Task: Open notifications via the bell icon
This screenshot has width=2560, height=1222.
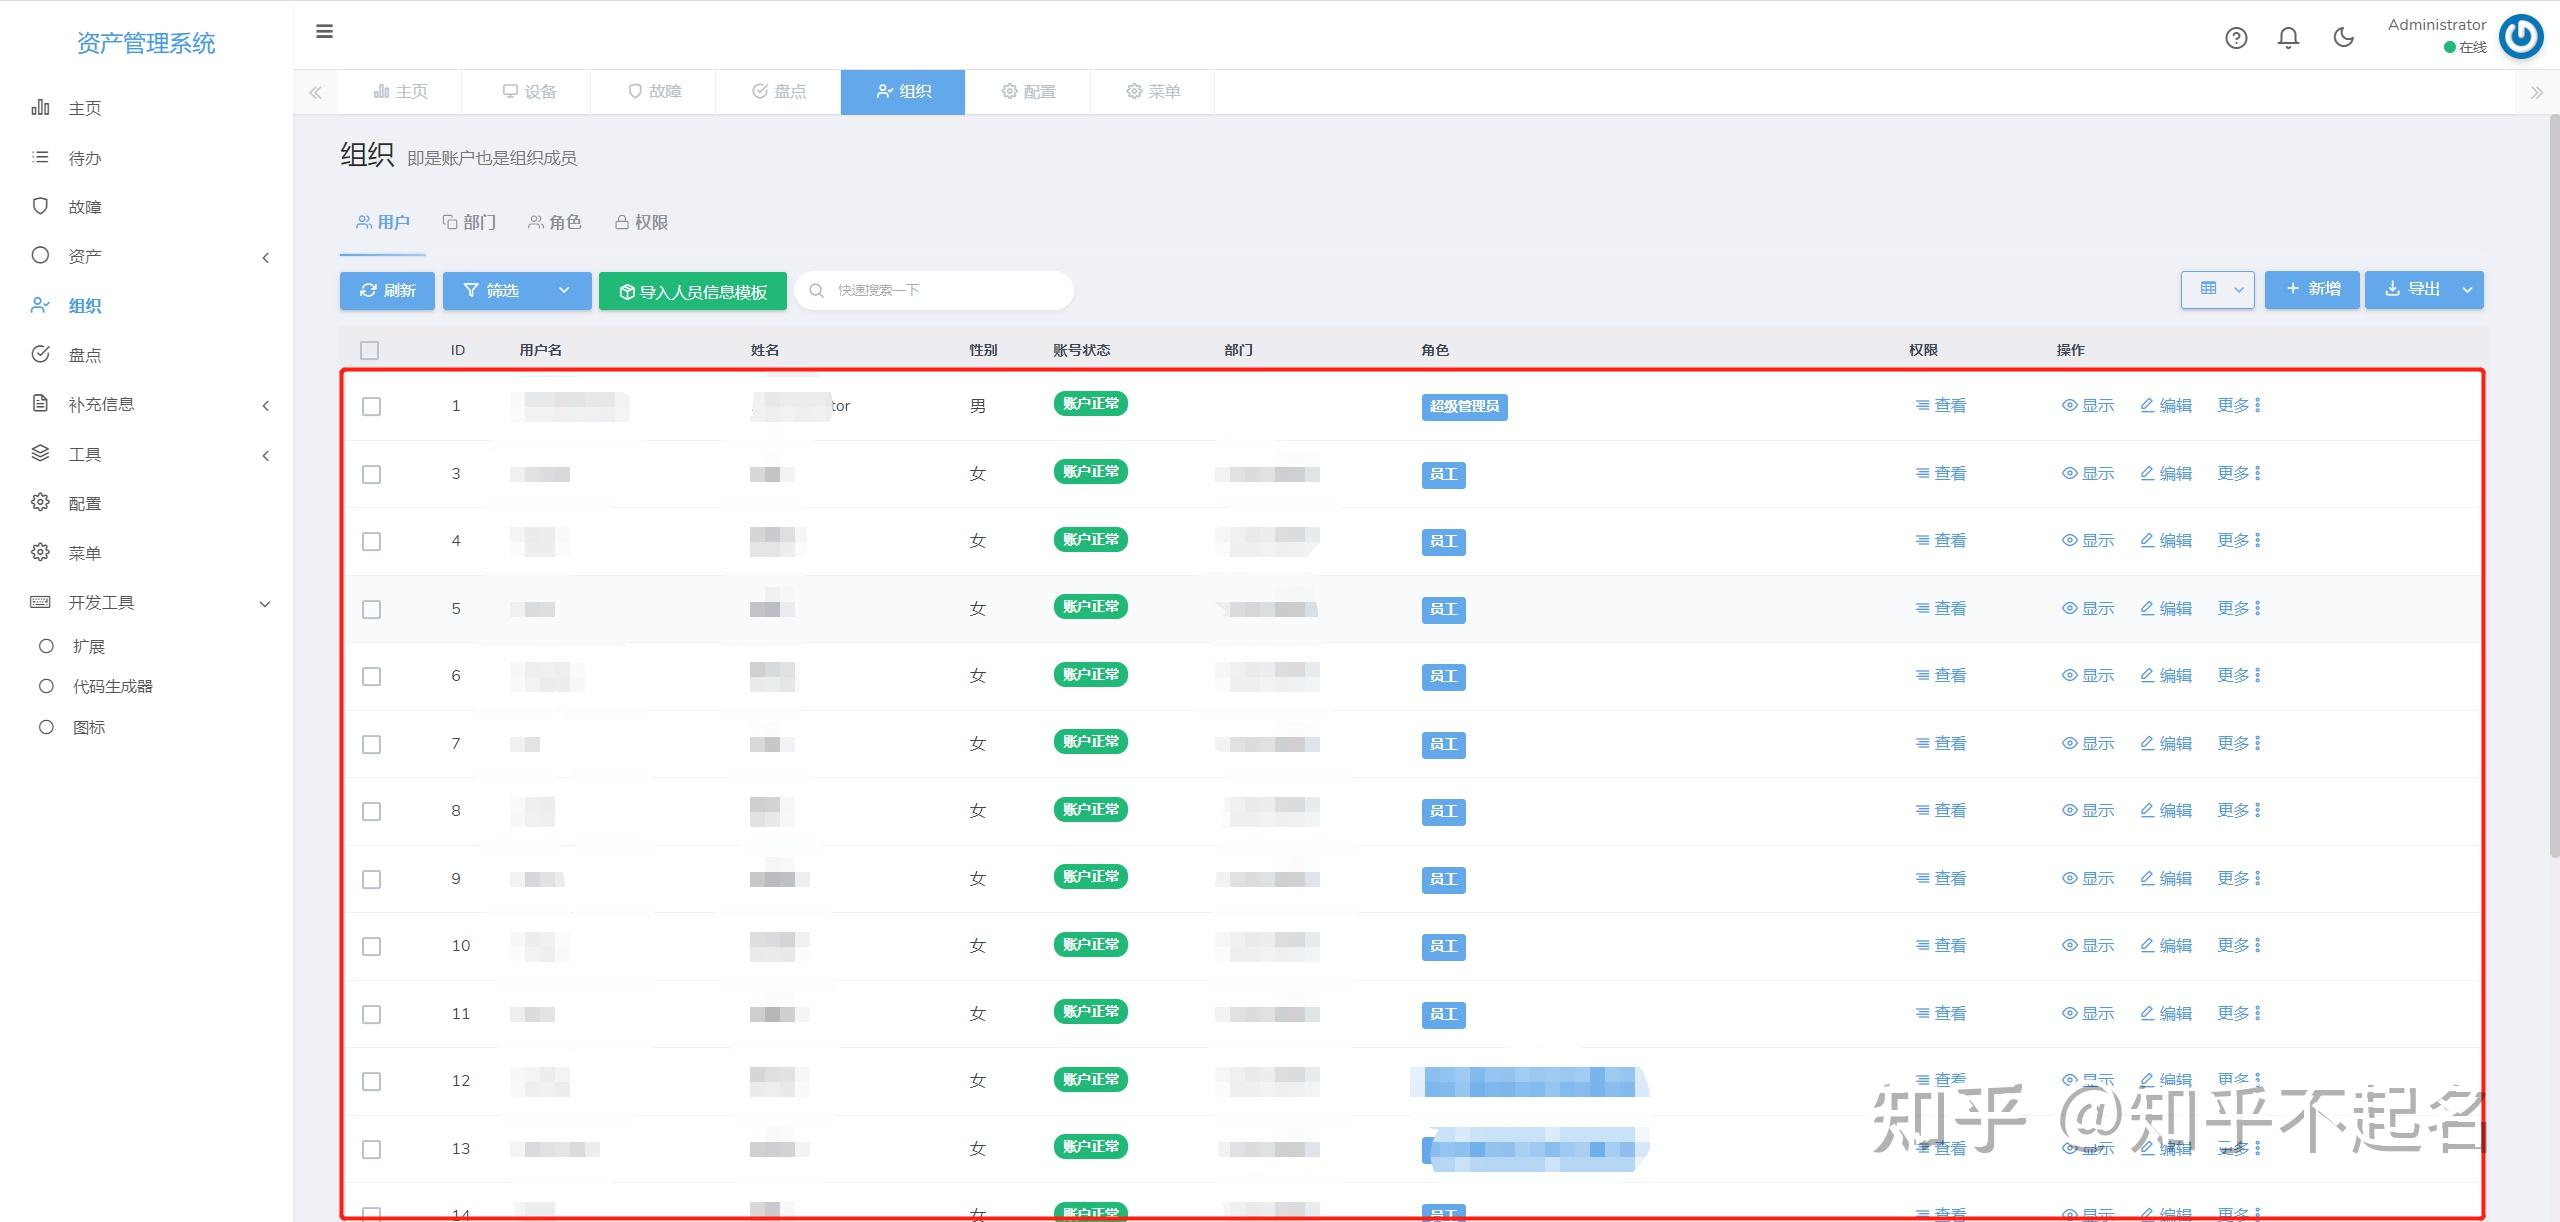Action: pos(2290,37)
